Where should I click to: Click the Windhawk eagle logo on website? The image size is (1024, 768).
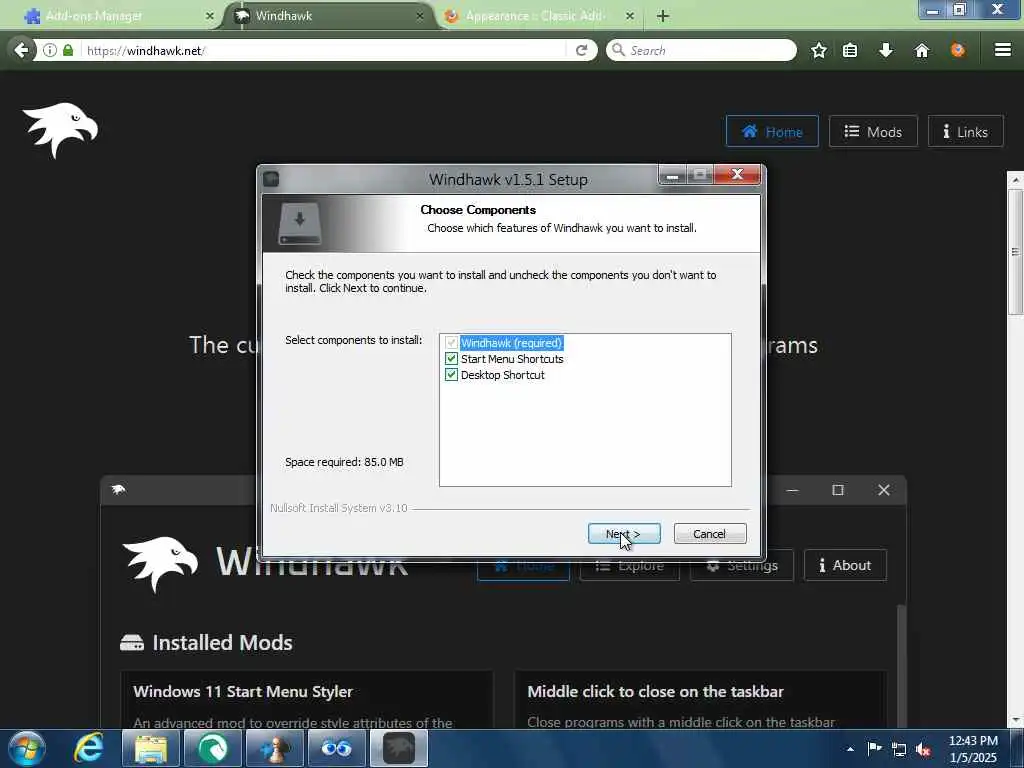(x=60, y=130)
